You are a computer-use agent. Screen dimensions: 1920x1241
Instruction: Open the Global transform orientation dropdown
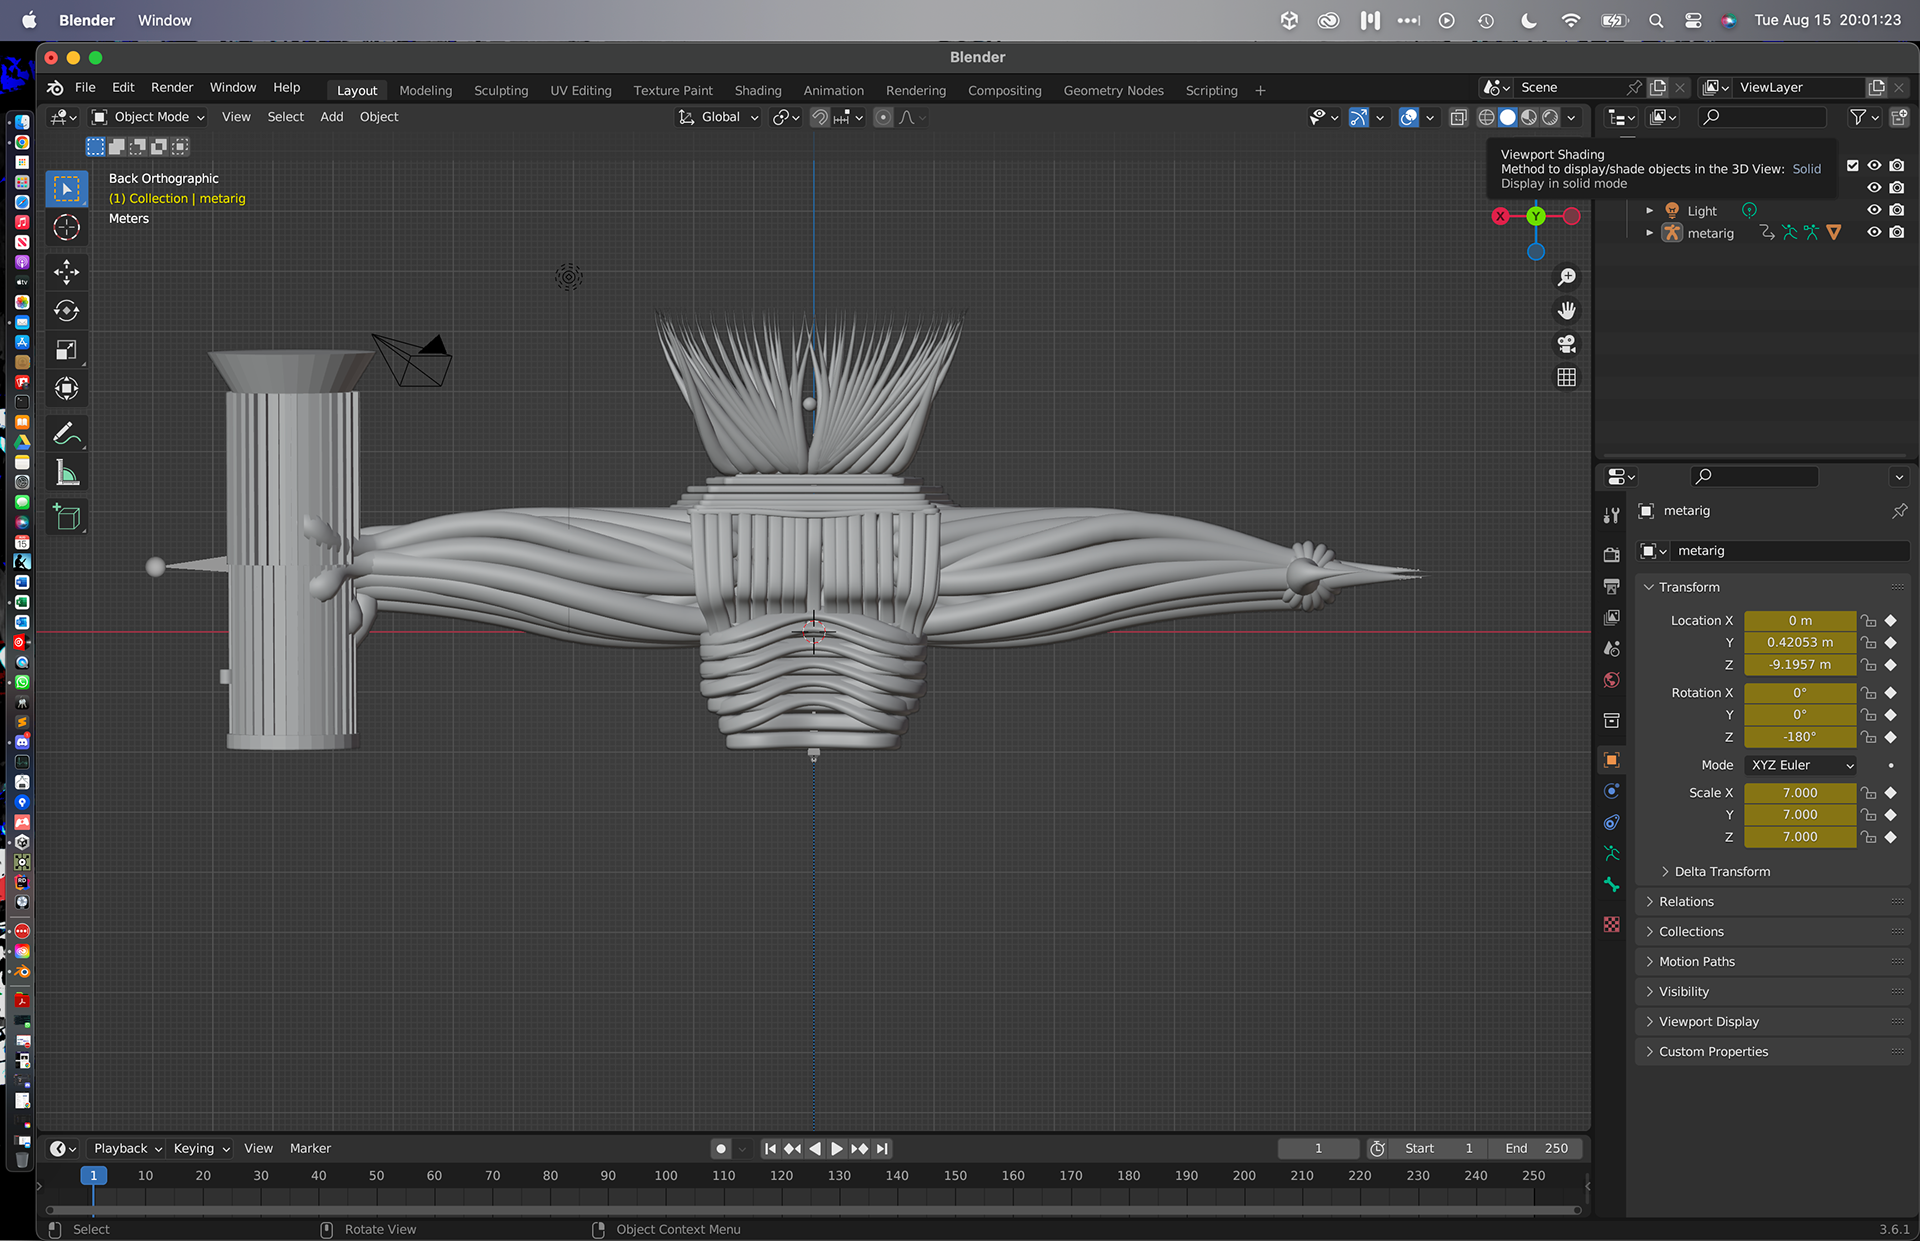point(719,117)
